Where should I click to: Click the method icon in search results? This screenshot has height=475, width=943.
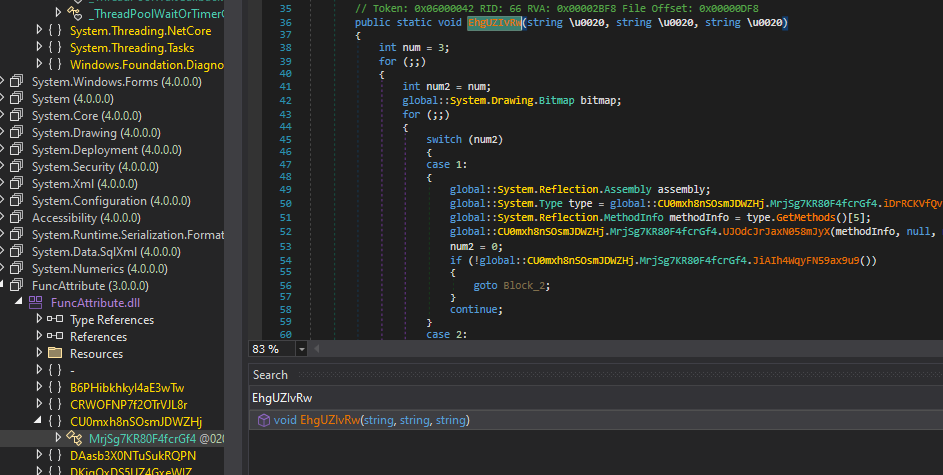pyautogui.click(x=264, y=421)
